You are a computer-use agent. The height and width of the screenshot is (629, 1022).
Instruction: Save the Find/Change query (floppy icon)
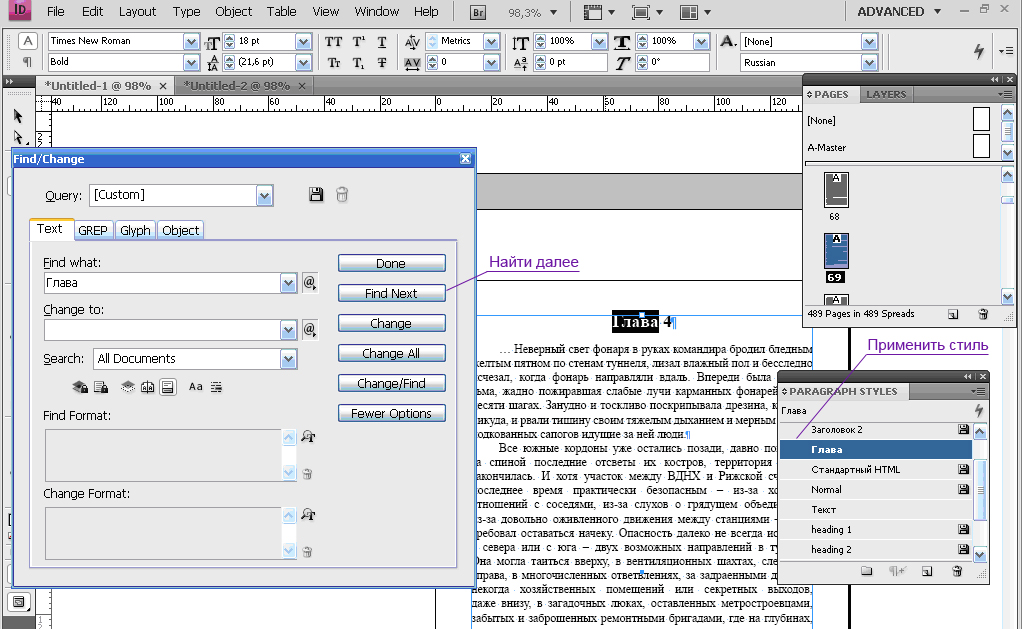pos(316,194)
